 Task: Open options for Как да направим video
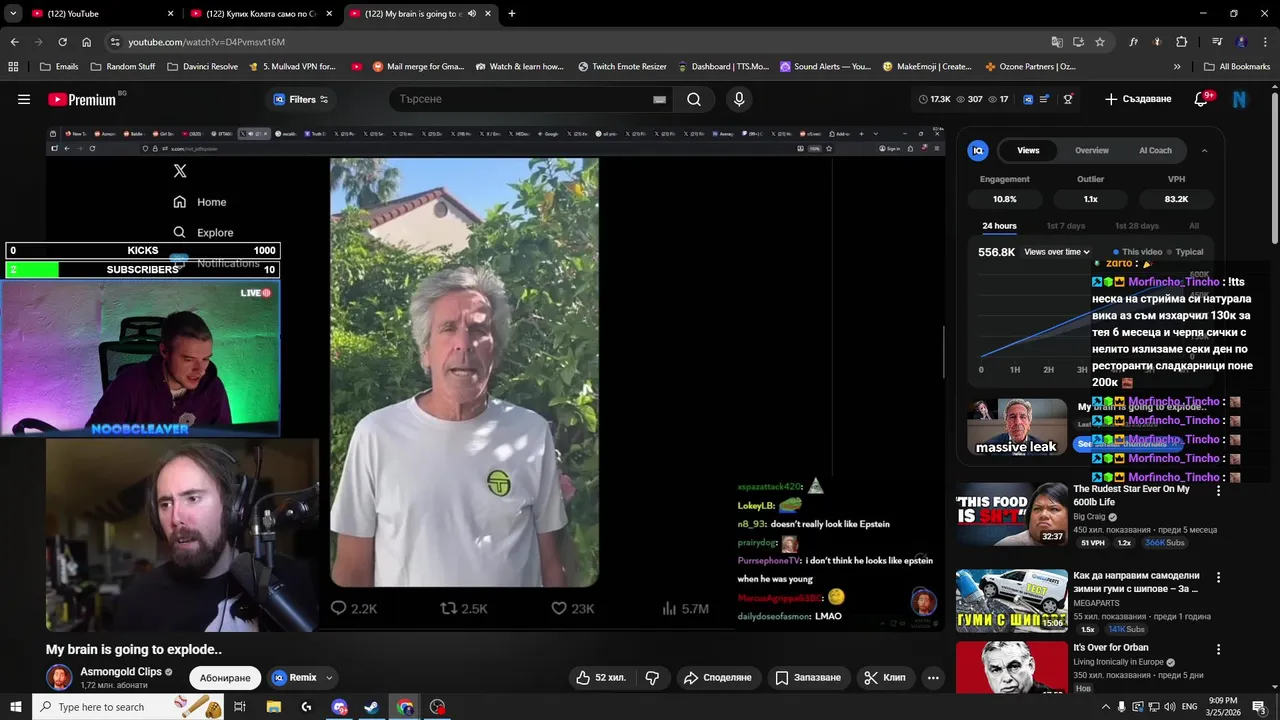(x=1218, y=578)
